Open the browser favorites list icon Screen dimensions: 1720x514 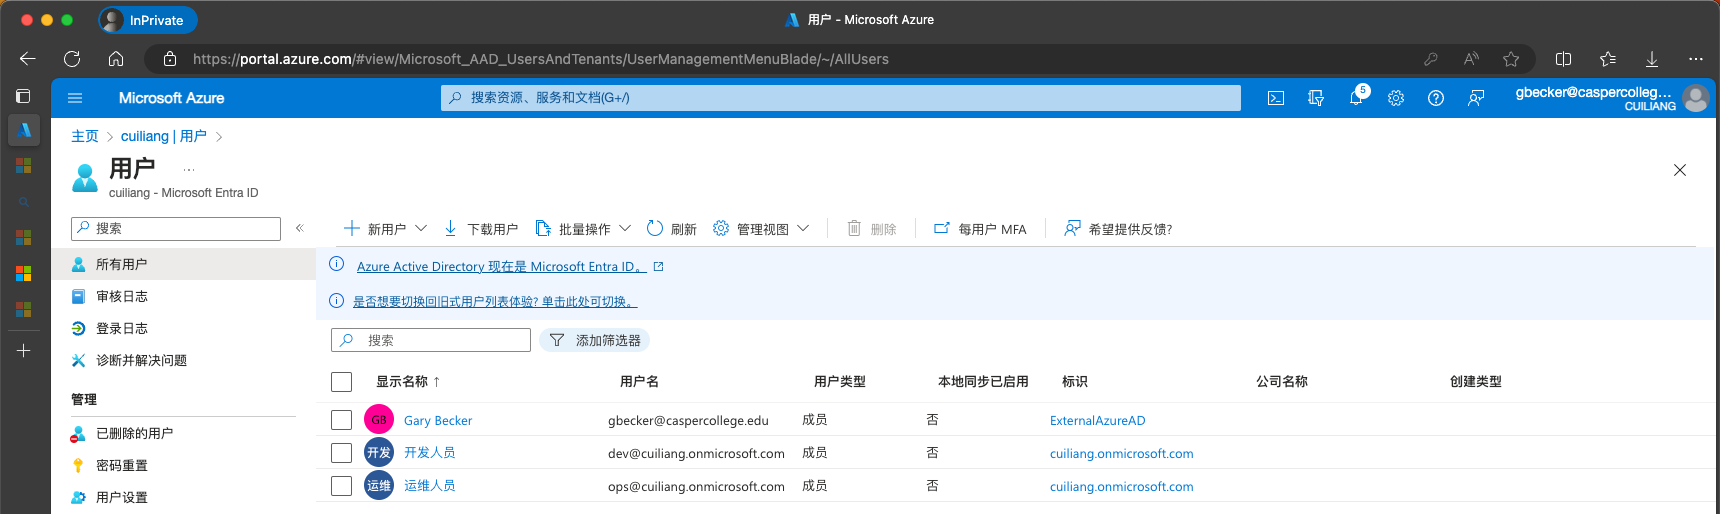(1608, 59)
